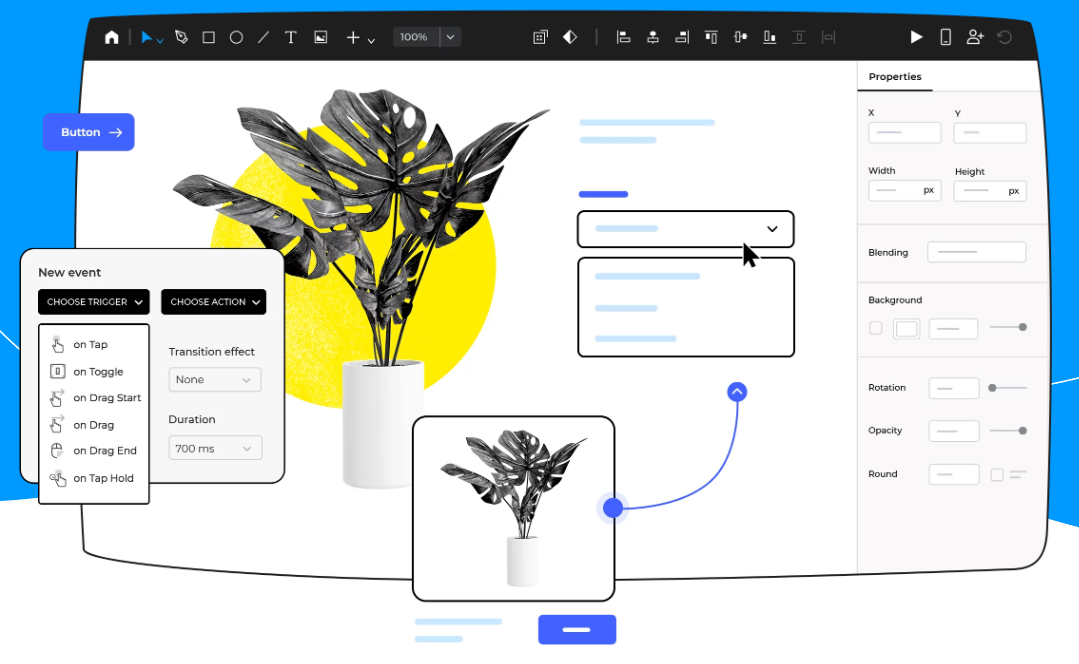
Task: Distribute selection vertically
Action: pyautogui.click(x=799, y=37)
